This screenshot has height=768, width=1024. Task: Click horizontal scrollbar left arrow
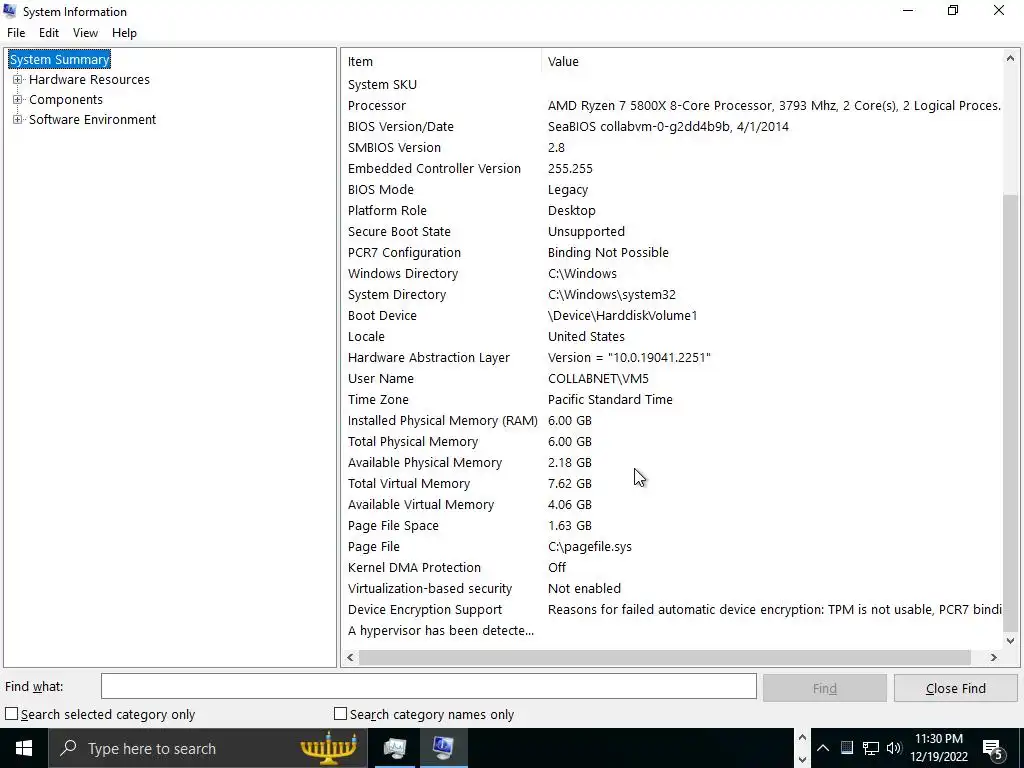pyautogui.click(x=350, y=658)
